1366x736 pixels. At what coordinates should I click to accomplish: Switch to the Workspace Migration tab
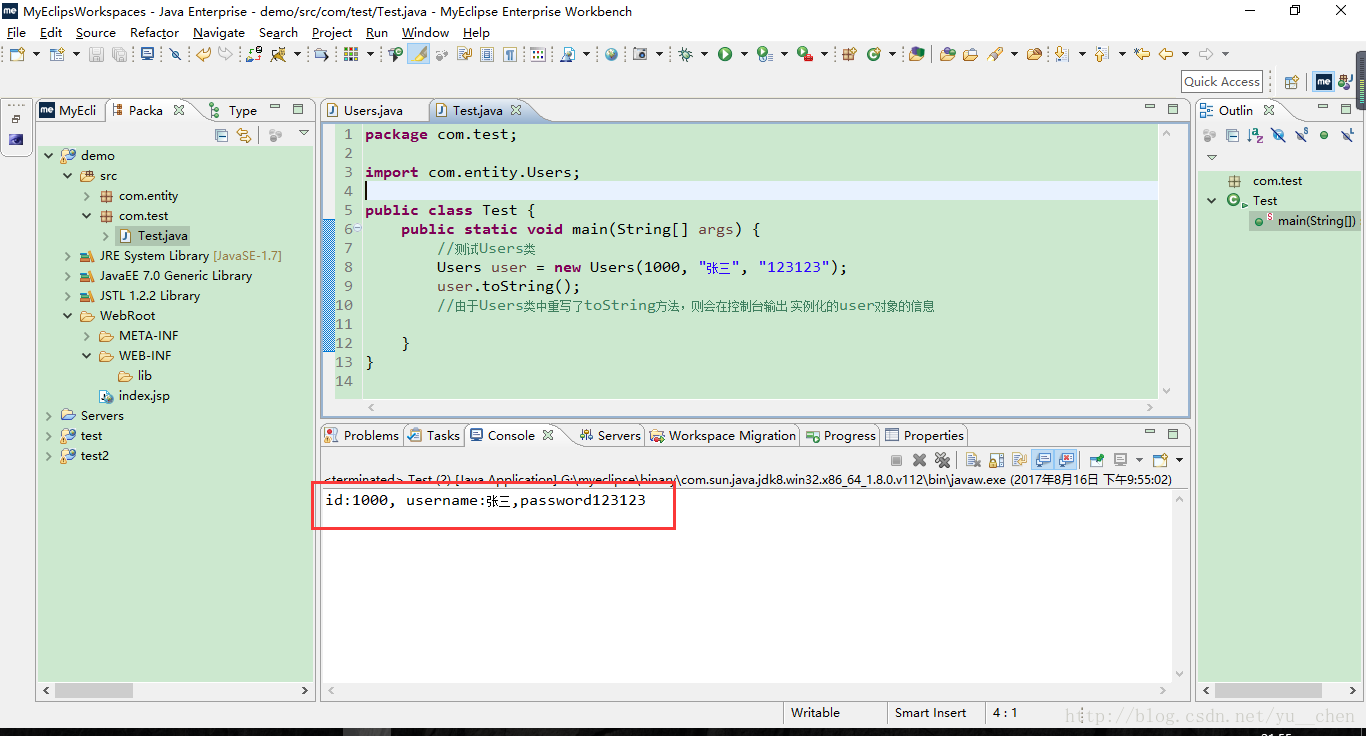click(x=723, y=435)
